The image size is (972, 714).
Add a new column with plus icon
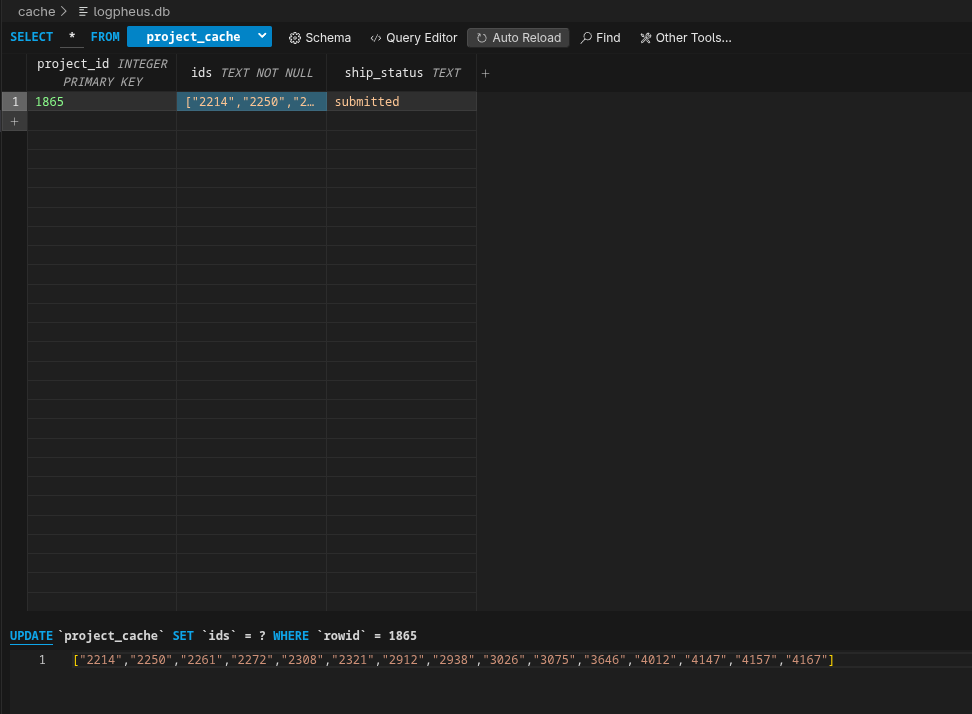(x=486, y=73)
